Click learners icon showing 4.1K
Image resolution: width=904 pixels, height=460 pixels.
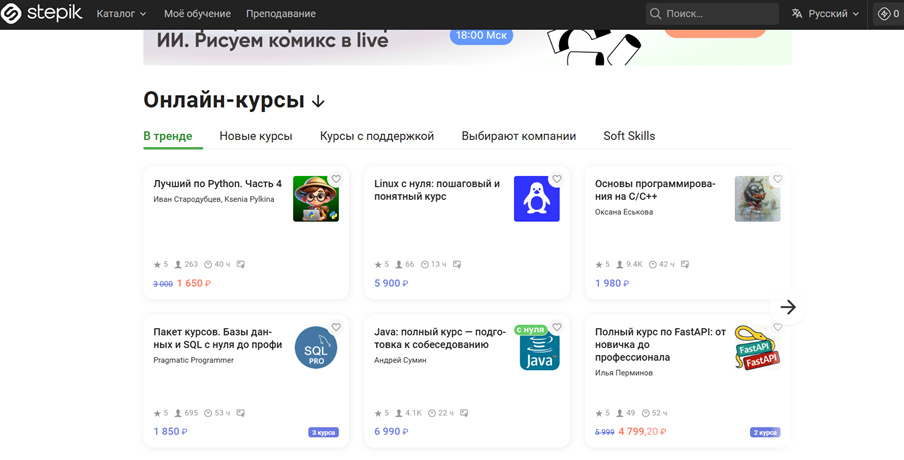399,413
